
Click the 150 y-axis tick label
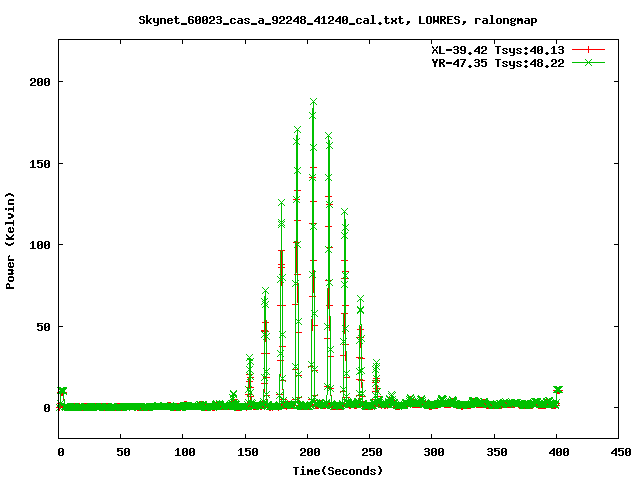tap(40, 164)
